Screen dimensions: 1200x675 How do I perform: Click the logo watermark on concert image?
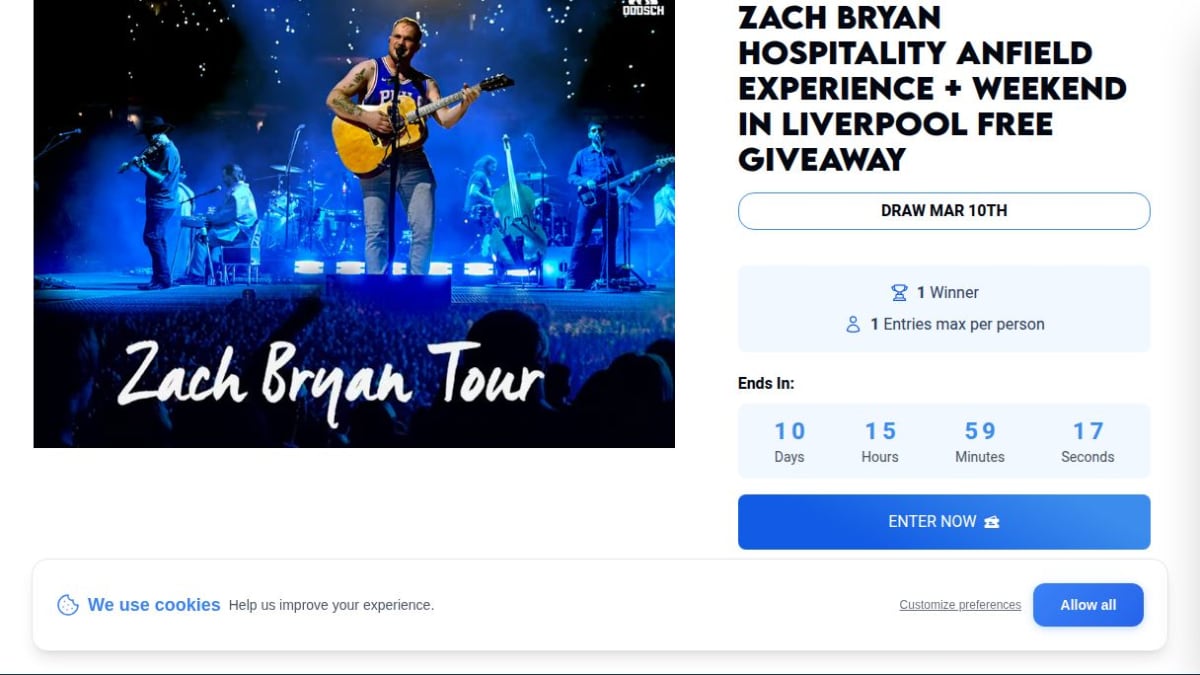click(x=643, y=9)
